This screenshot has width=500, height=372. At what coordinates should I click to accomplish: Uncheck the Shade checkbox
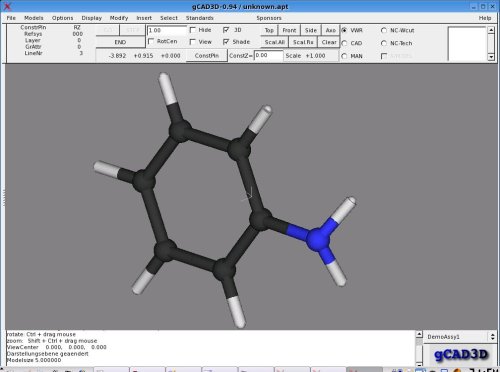(x=226, y=42)
